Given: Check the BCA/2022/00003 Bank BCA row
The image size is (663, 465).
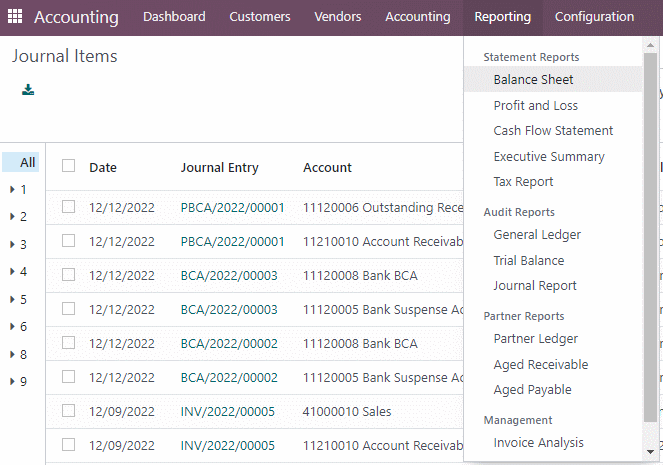Looking at the screenshot, I should [x=68, y=275].
